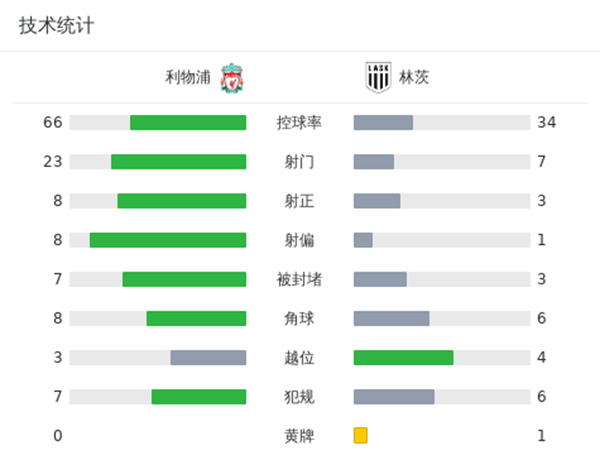600x455 pixels.
Task: Click the 犯规 stat label
Action: pyautogui.click(x=299, y=397)
